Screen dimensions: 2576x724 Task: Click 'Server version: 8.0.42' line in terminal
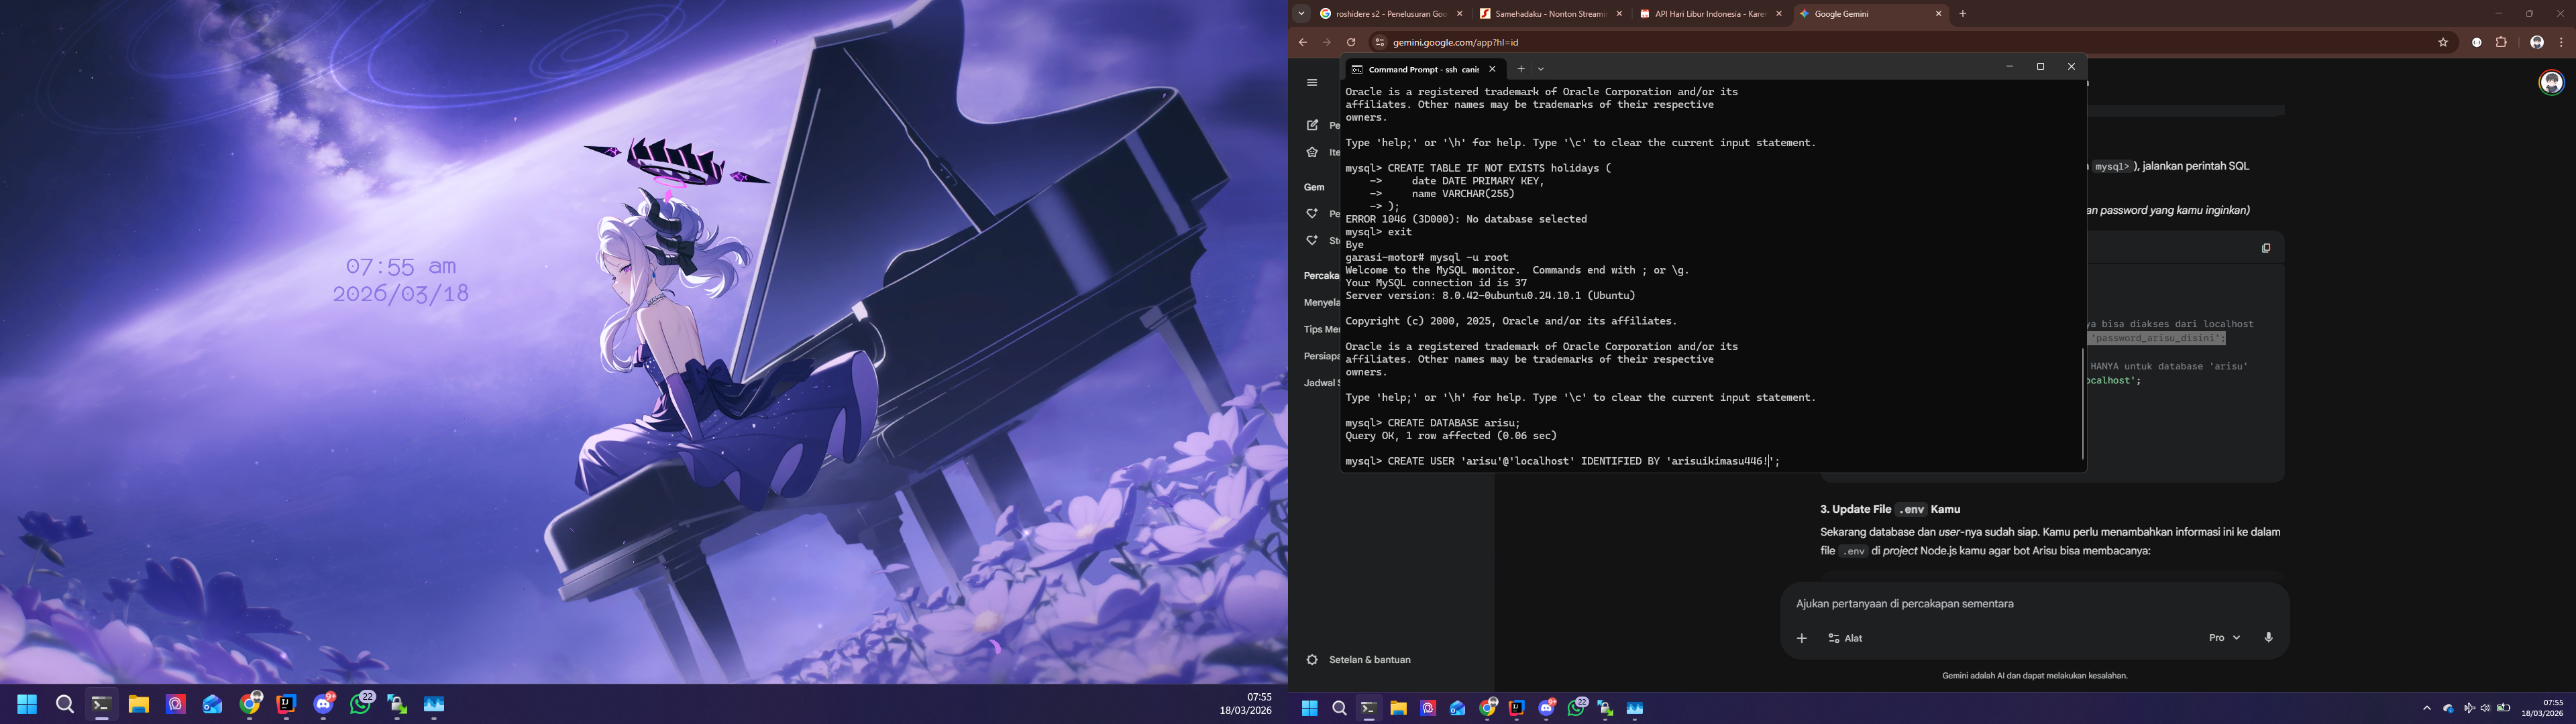coord(1490,296)
